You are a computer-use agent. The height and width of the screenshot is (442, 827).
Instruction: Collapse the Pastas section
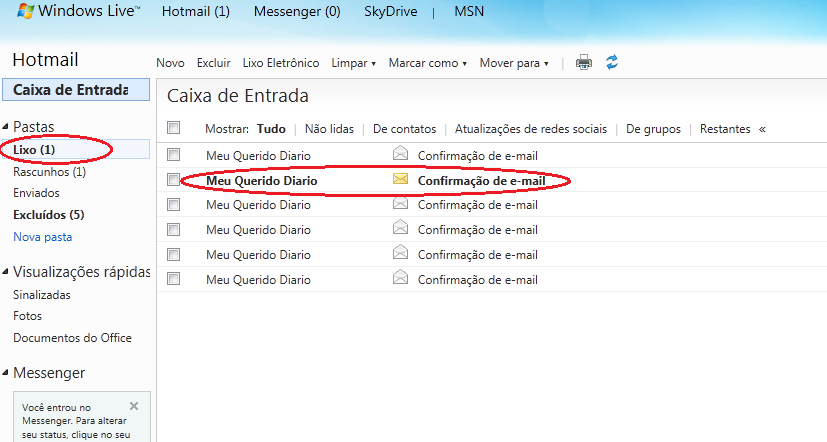(5, 127)
